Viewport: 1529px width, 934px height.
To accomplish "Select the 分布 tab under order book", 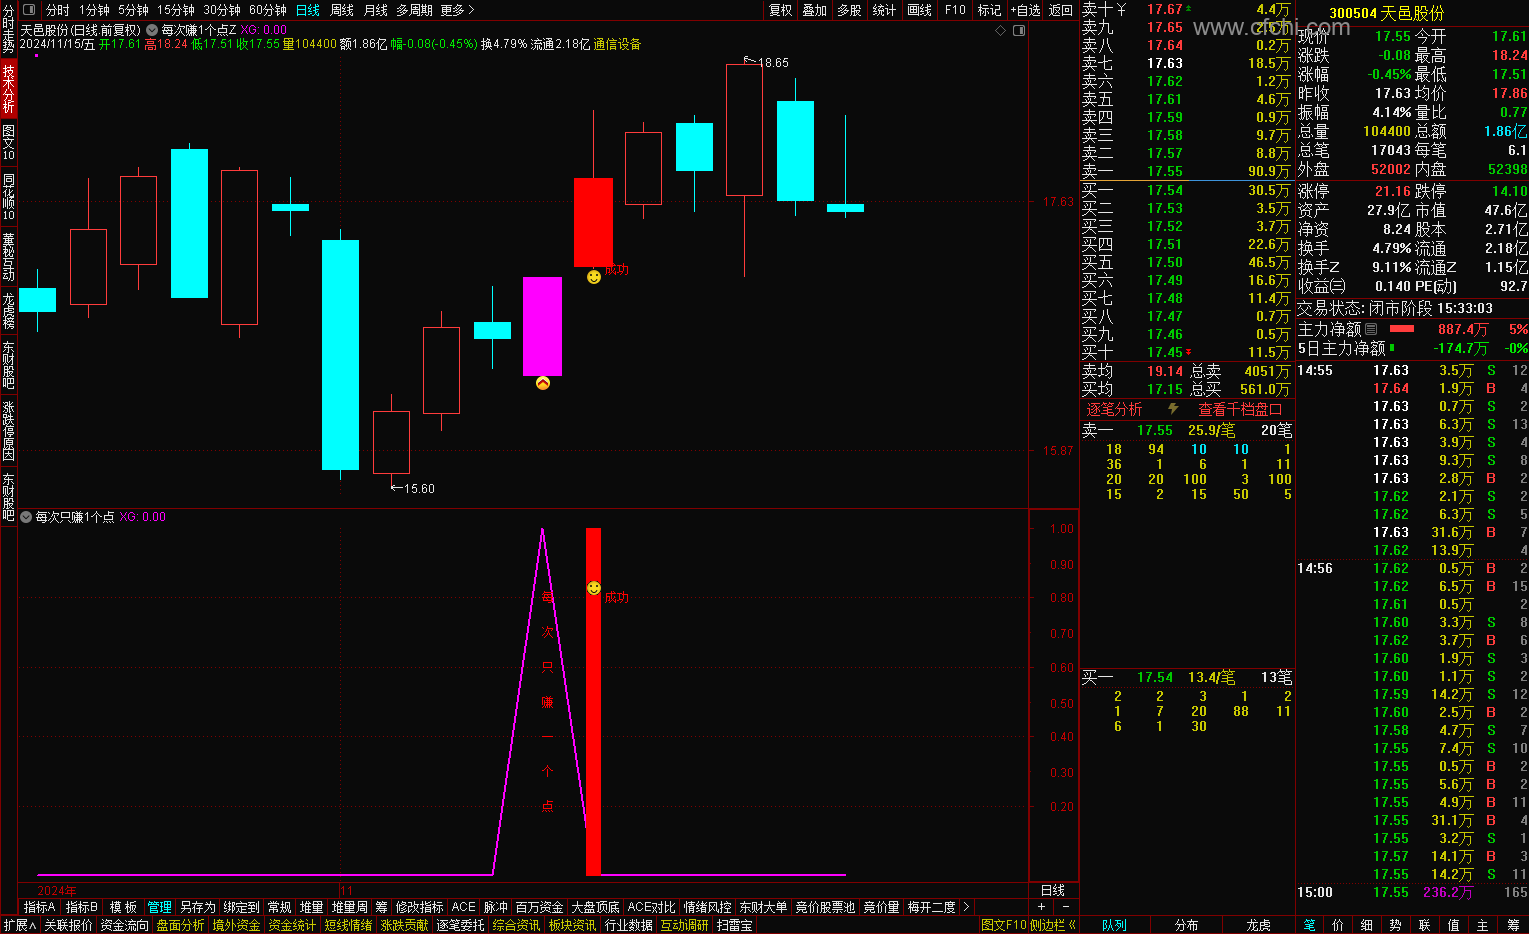I will point(1187,925).
